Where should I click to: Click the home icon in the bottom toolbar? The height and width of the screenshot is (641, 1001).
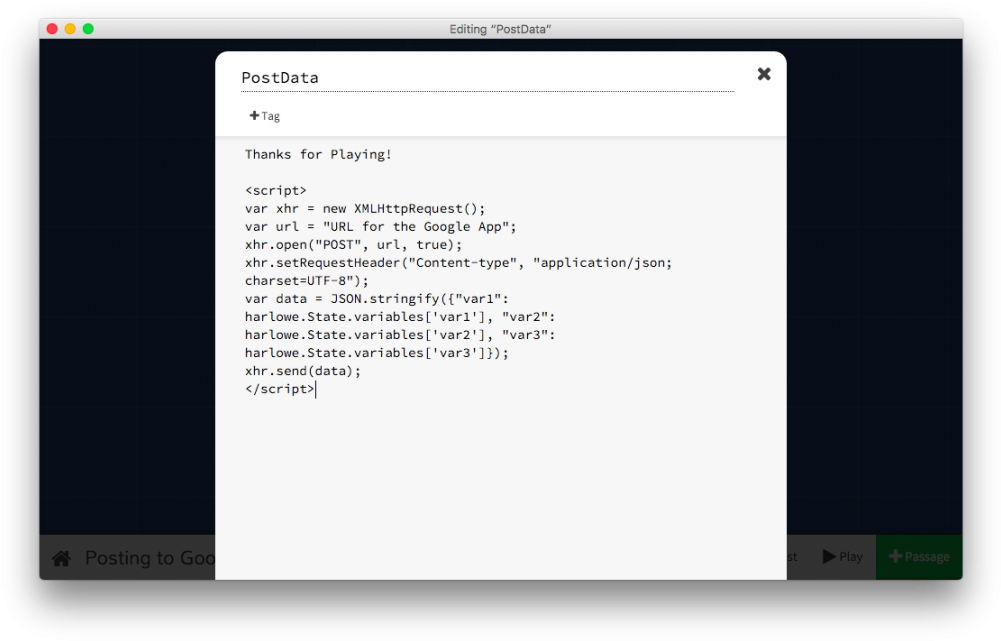coord(61,557)
